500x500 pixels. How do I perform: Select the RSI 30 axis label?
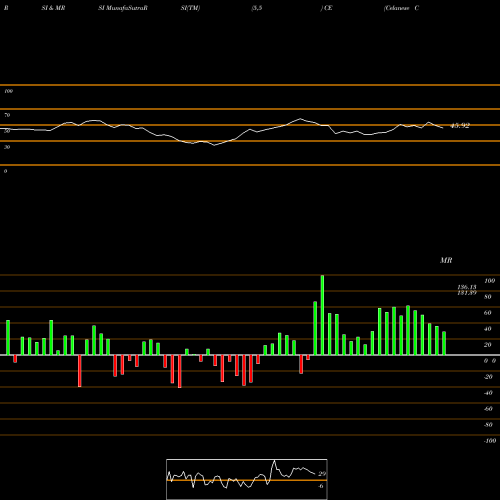(x=7, y=147)
